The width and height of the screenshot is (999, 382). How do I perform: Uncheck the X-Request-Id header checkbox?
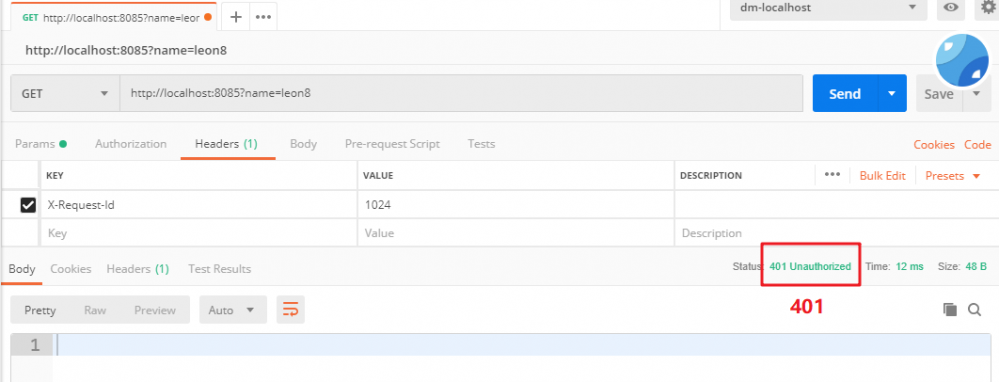pos(28,205)
